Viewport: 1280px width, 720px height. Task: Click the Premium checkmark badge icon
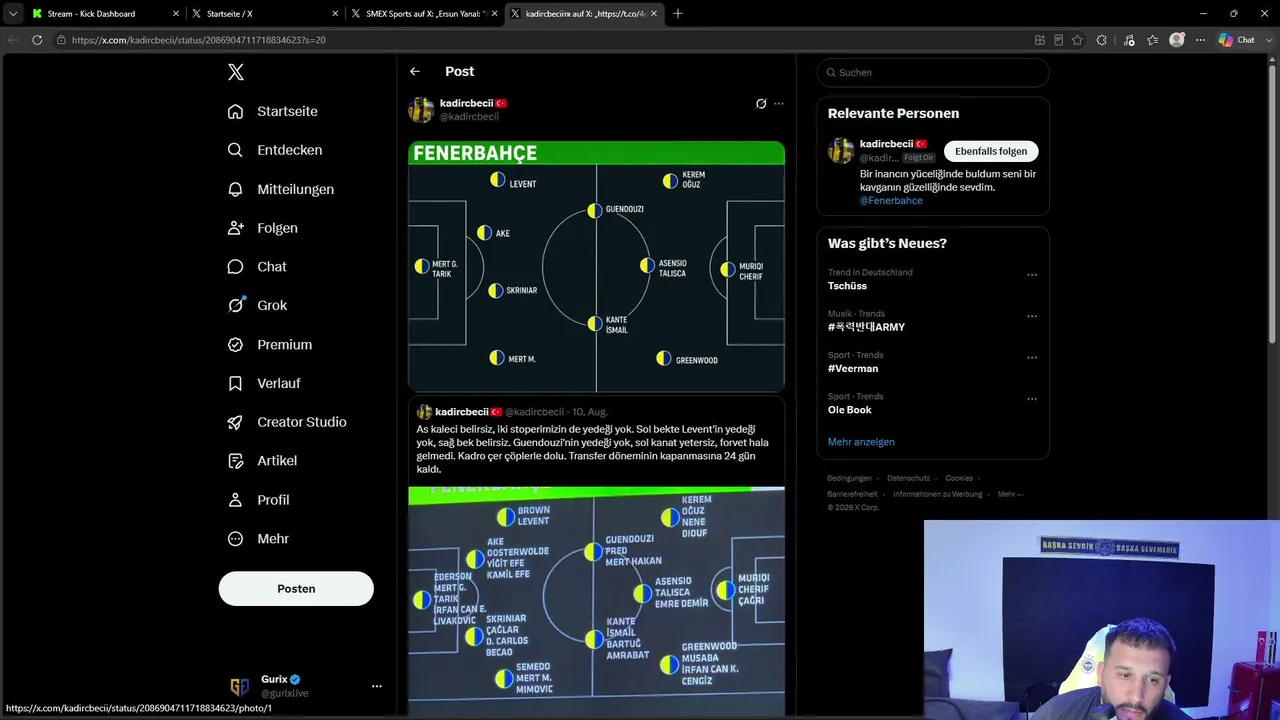(235, 344)
